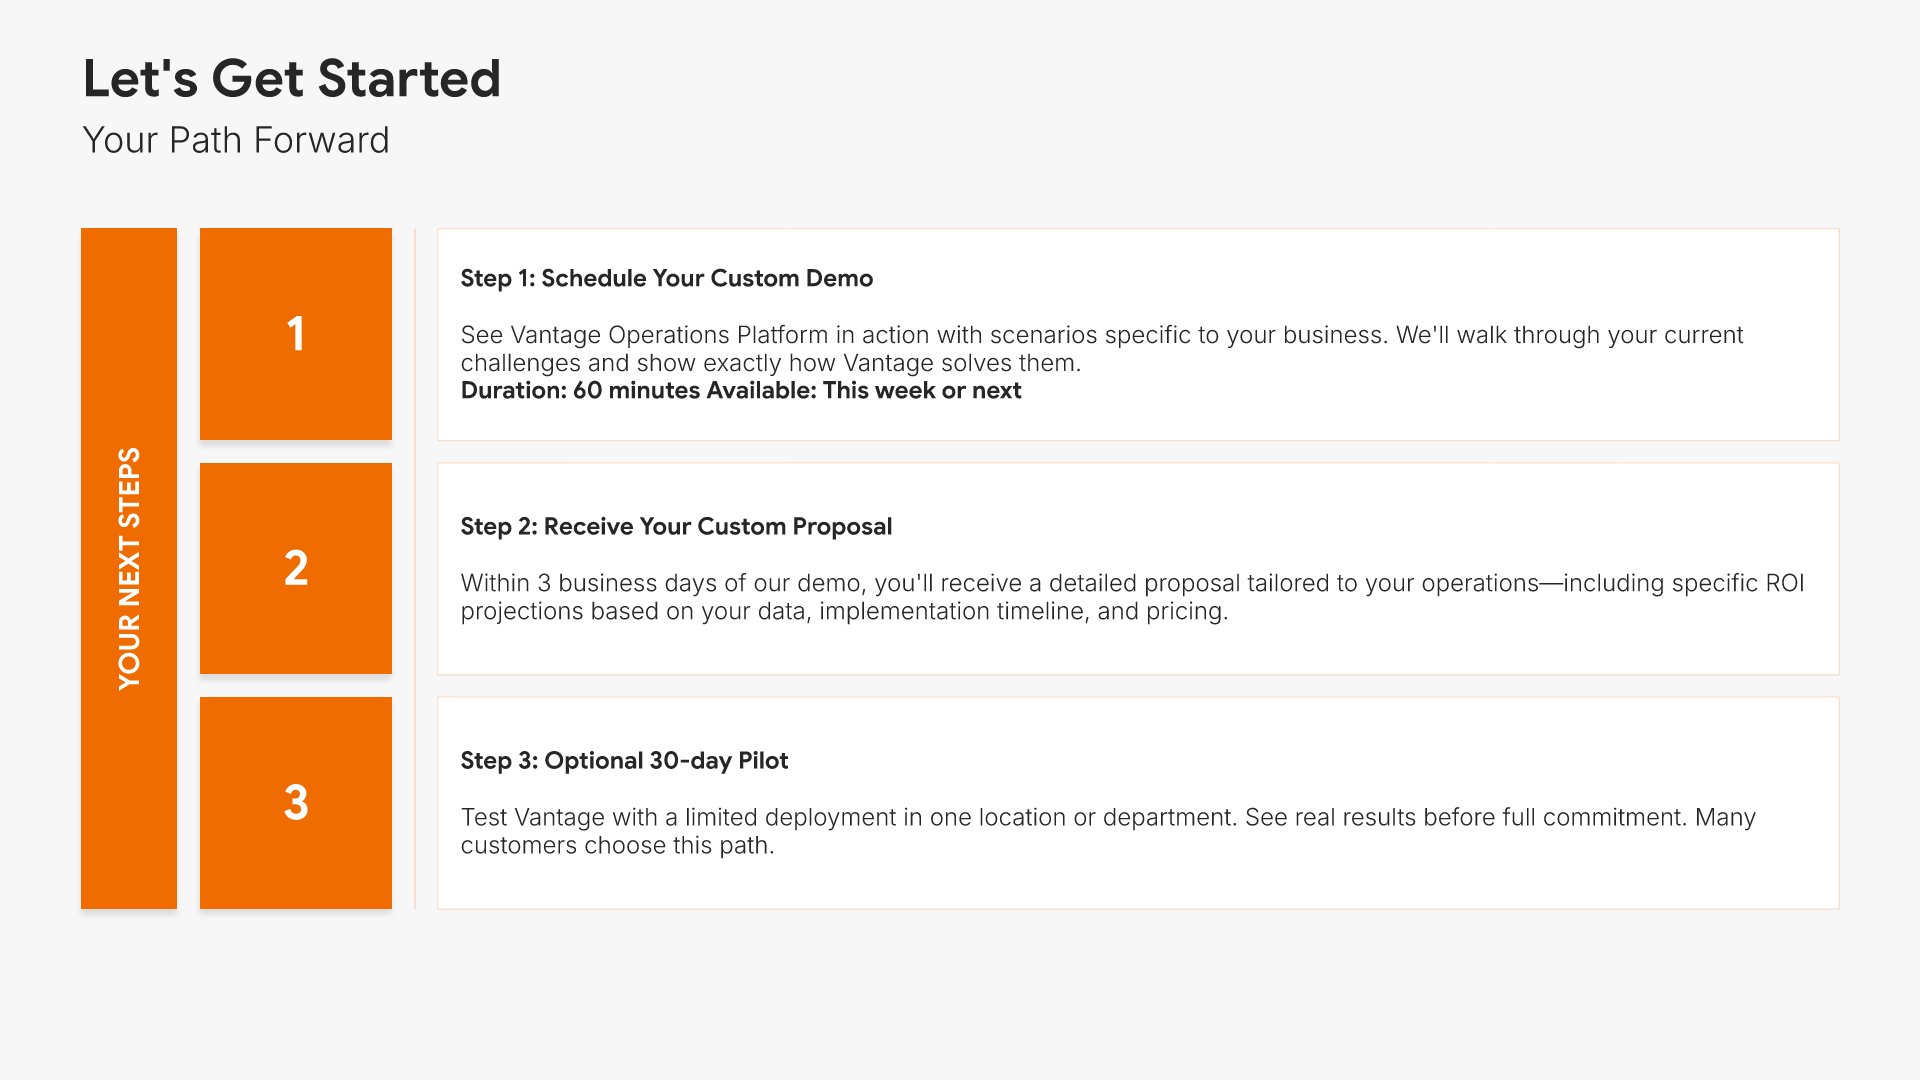Screen dimensions: 1920x1080
Task: Click the "Duration: 60 minutes" bold line
Action: click(580, 391)
